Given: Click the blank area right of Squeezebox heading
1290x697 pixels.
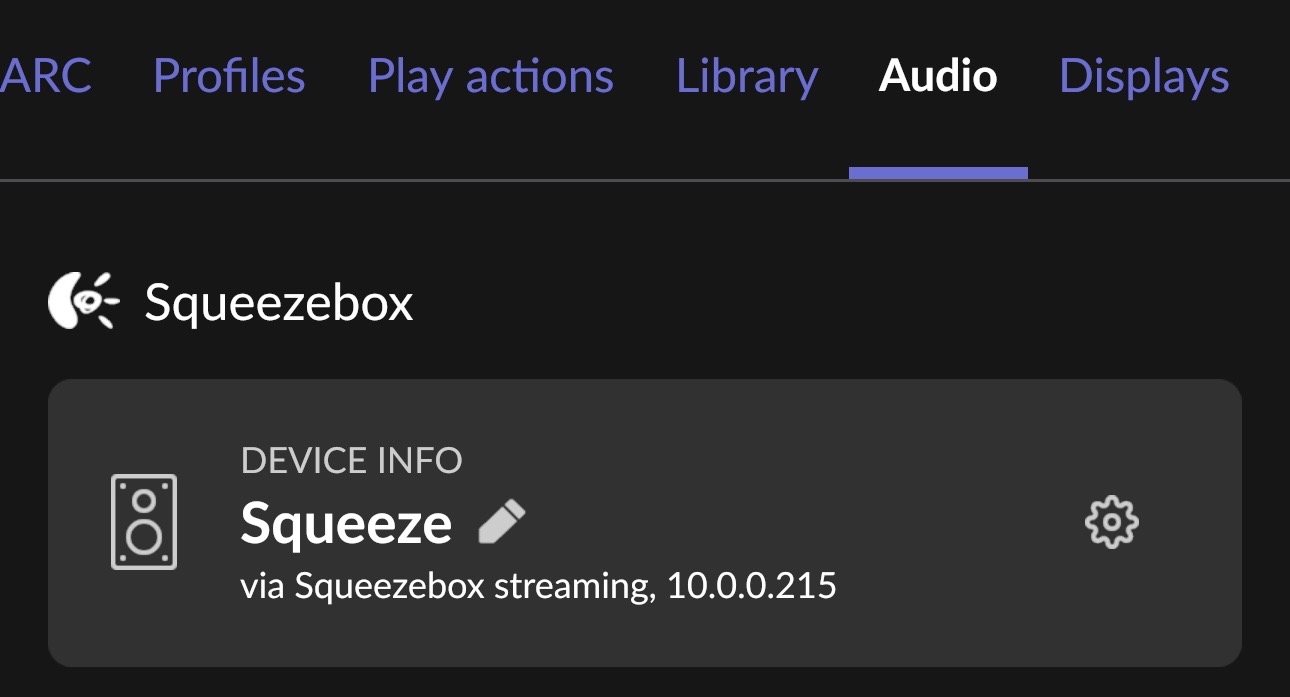Looking at the screenshot, I should click(x=800, y=302).
